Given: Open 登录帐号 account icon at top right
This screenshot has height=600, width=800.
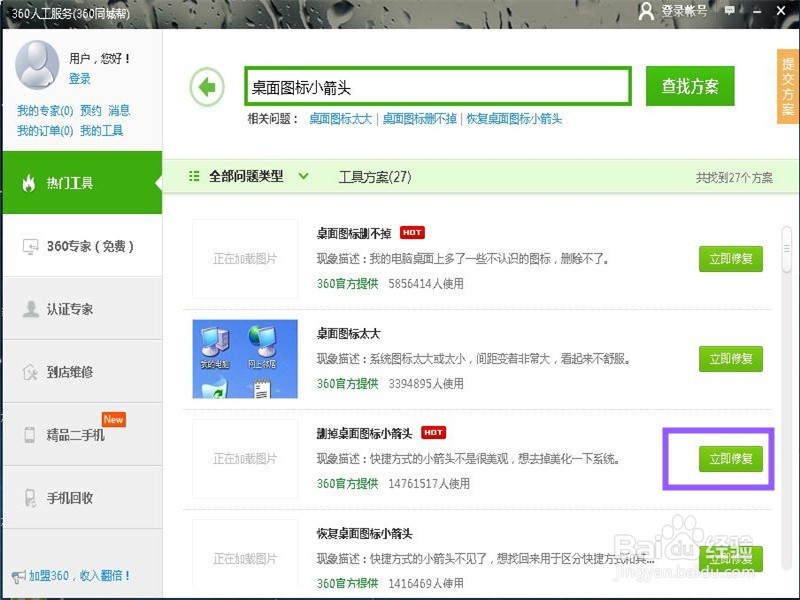Looking at the screenshot, I should pos(647,12).
